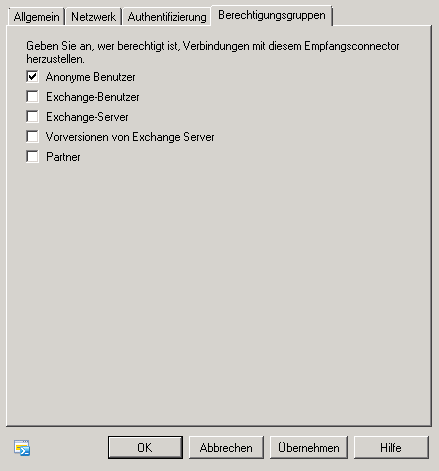
Task: Click the 'Partner' label text
Action: coord(63,157)
